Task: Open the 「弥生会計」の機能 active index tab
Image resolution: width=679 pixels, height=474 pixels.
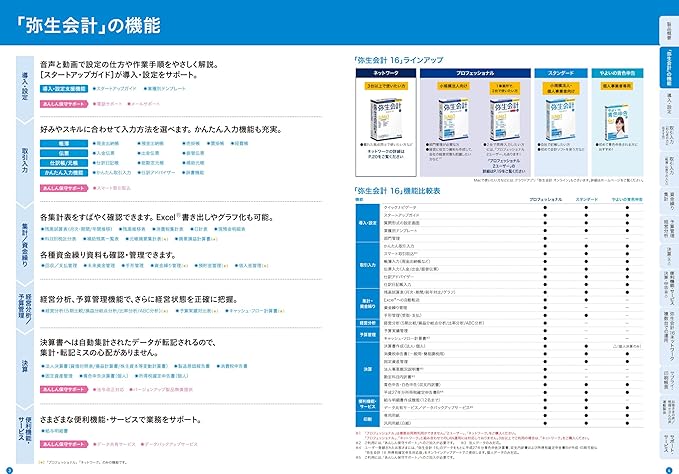Action: [669, 68]
